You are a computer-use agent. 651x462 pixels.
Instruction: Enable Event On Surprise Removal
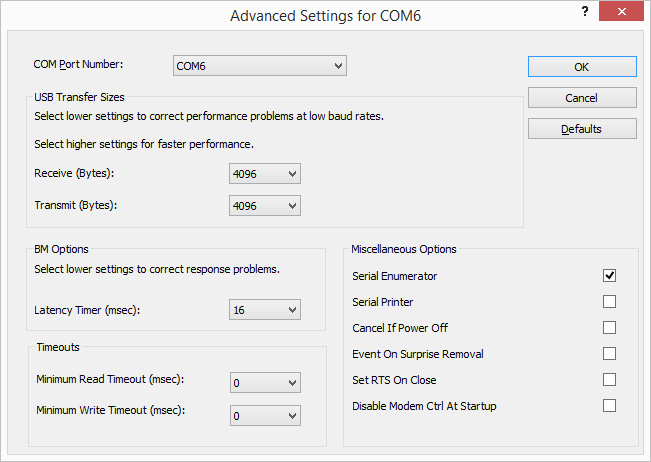(609, 354)
